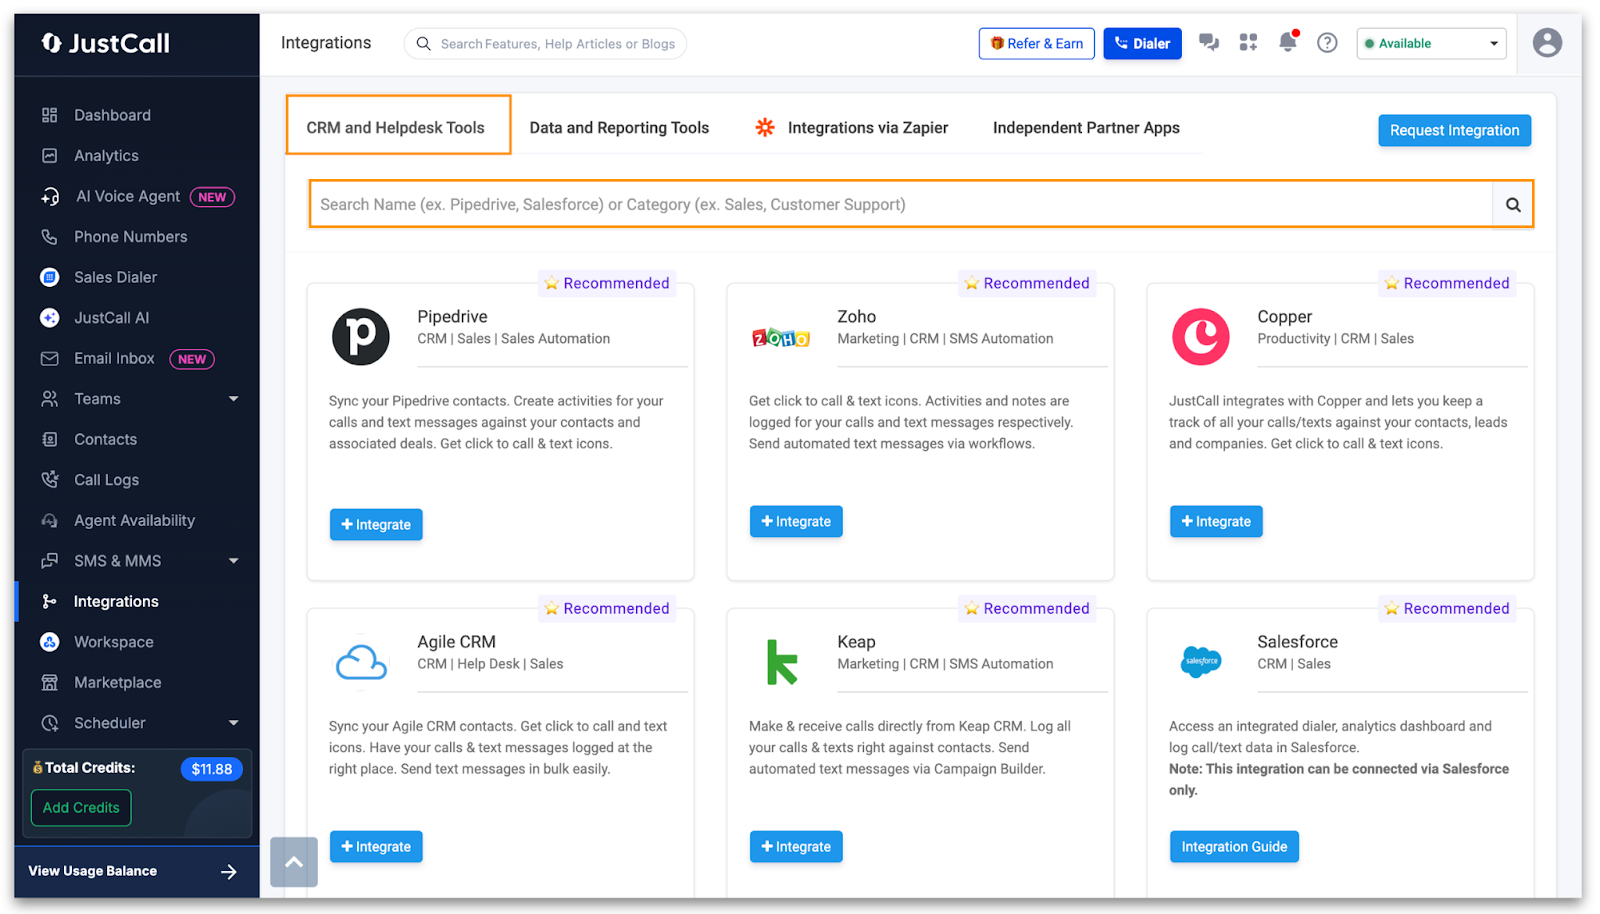Open JustCall AI sparkle icon
1600x914 pixels.
point(49,318)
